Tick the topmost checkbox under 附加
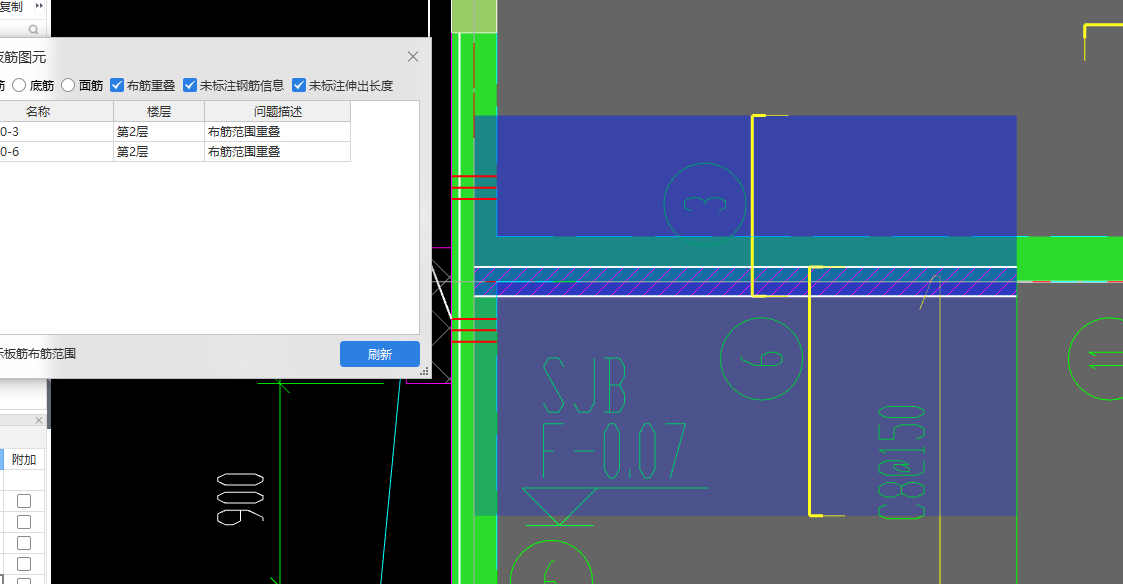This screenshot has height=584, width=1123. point(24,500)
